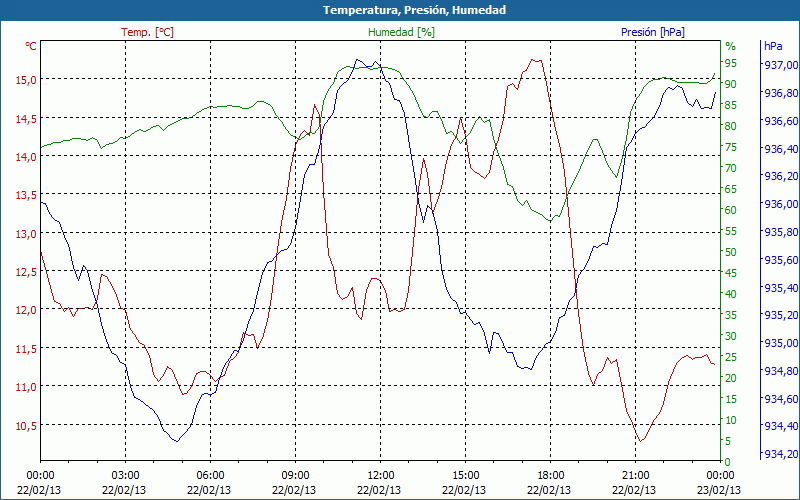Screen dimensions: 800x500
Task: Click the 06:00 time axis label
Action: click(x=211, y=476)
